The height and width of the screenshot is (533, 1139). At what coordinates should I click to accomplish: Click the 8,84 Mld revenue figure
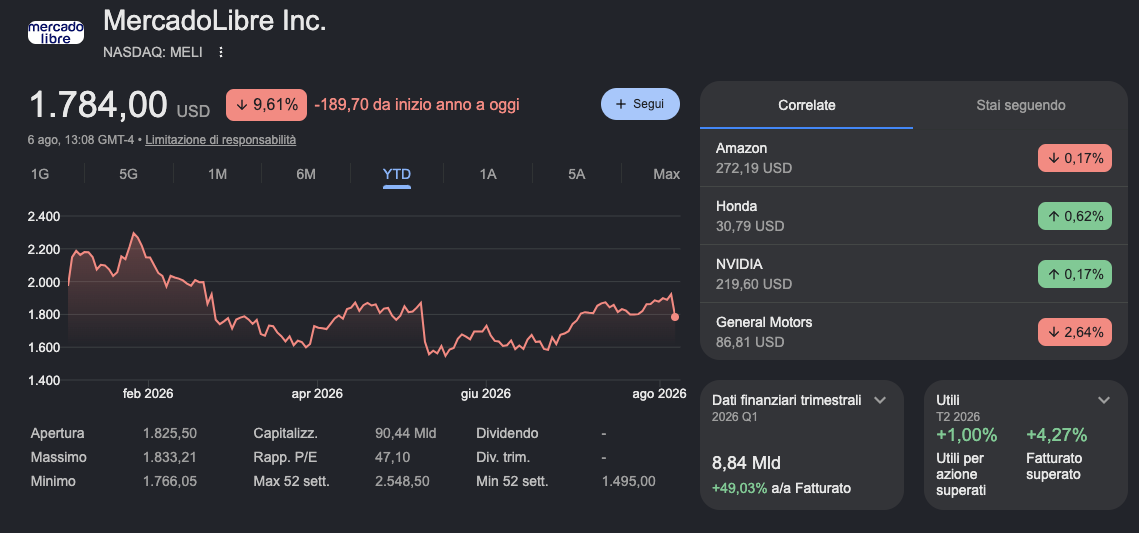(x=747, y=463)
